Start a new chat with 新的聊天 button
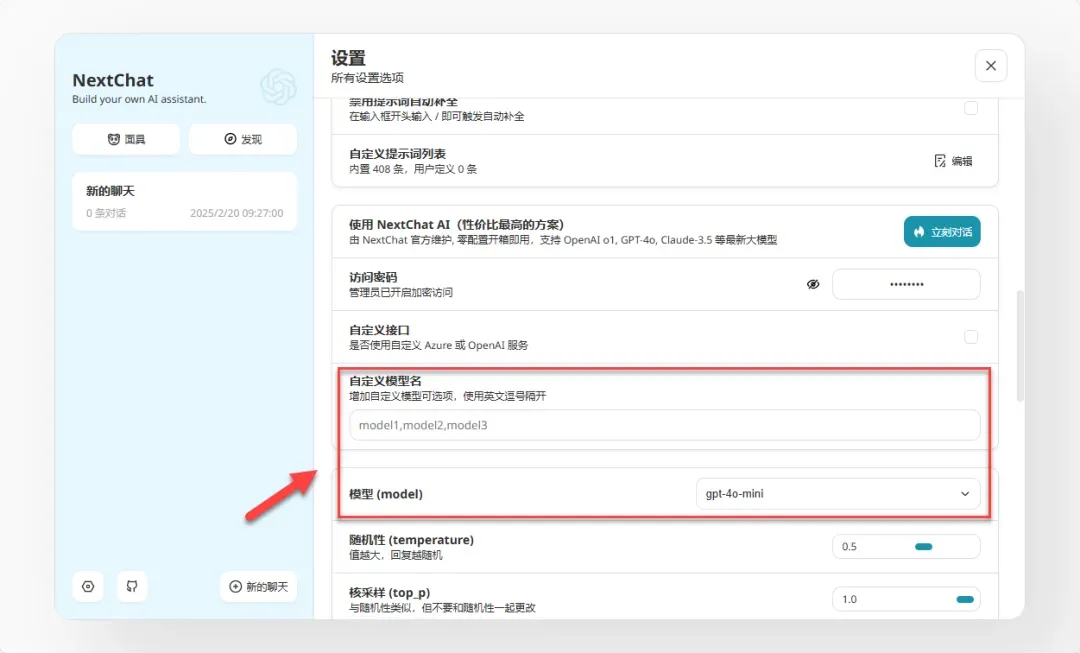 tap(258, 586)
